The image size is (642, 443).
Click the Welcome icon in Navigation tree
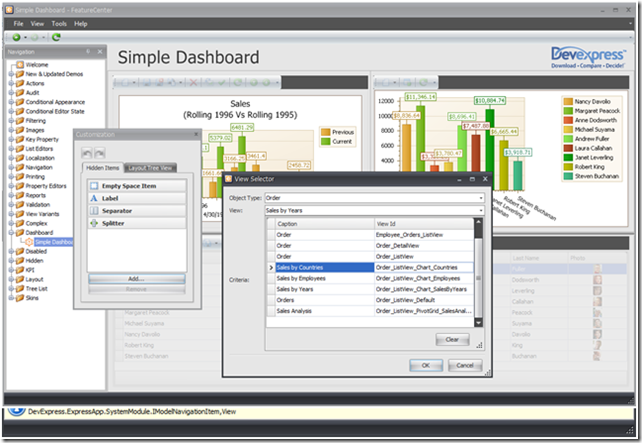pyautogui.click(x=20, y=65)
